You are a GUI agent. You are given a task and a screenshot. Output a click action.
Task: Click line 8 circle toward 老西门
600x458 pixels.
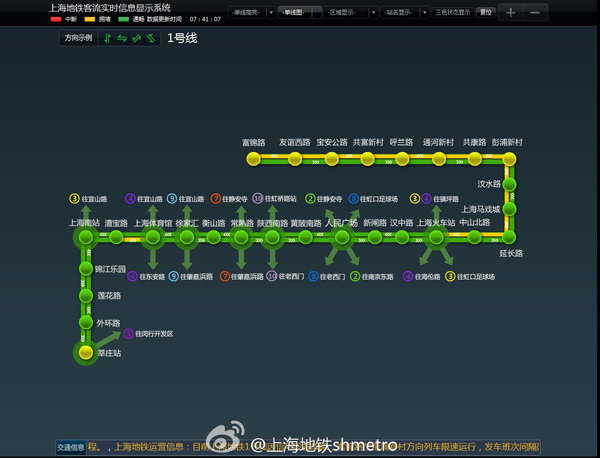point(313,276)
